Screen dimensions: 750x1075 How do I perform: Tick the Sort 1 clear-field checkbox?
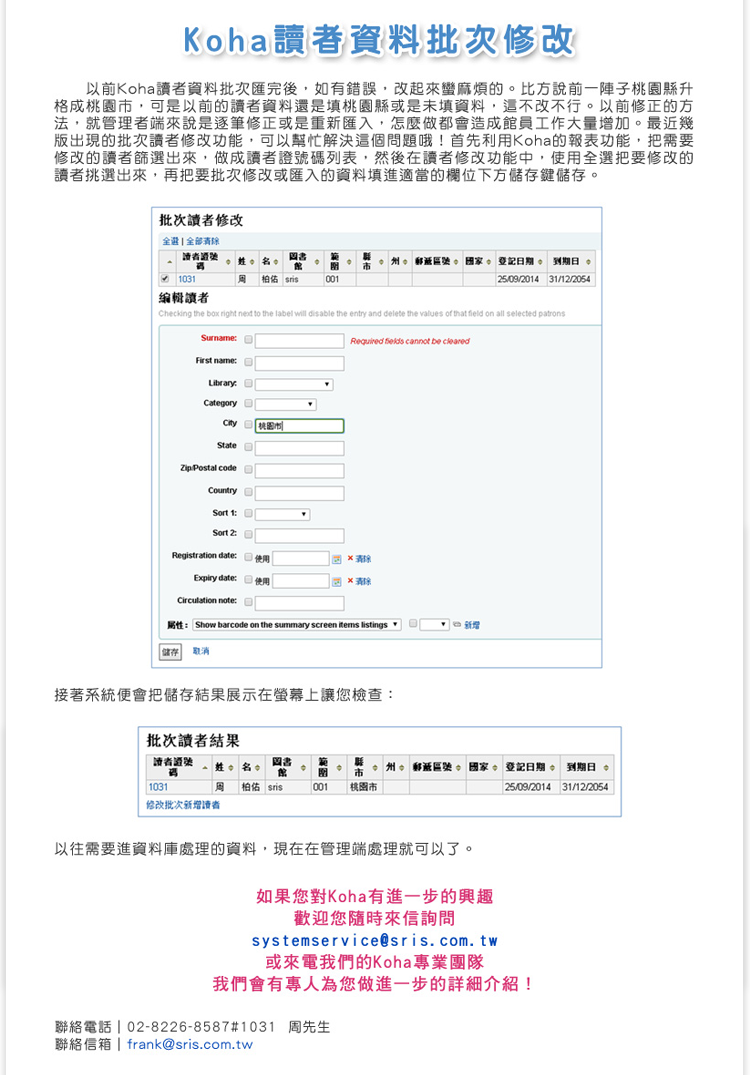click(248, 514)
